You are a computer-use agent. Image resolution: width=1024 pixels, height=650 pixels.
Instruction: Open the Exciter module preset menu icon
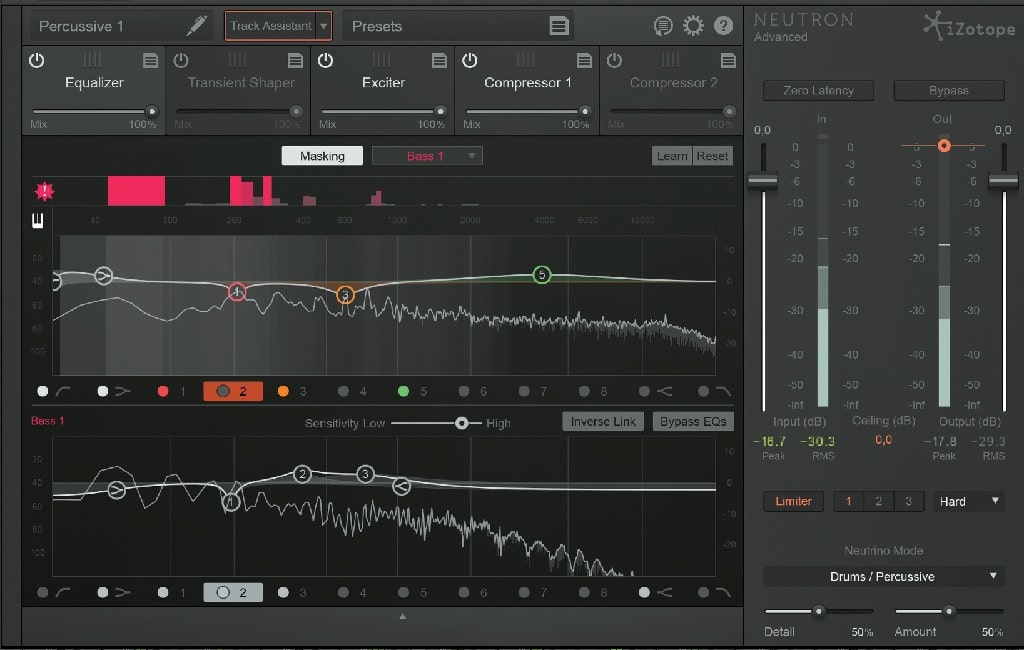440,61
